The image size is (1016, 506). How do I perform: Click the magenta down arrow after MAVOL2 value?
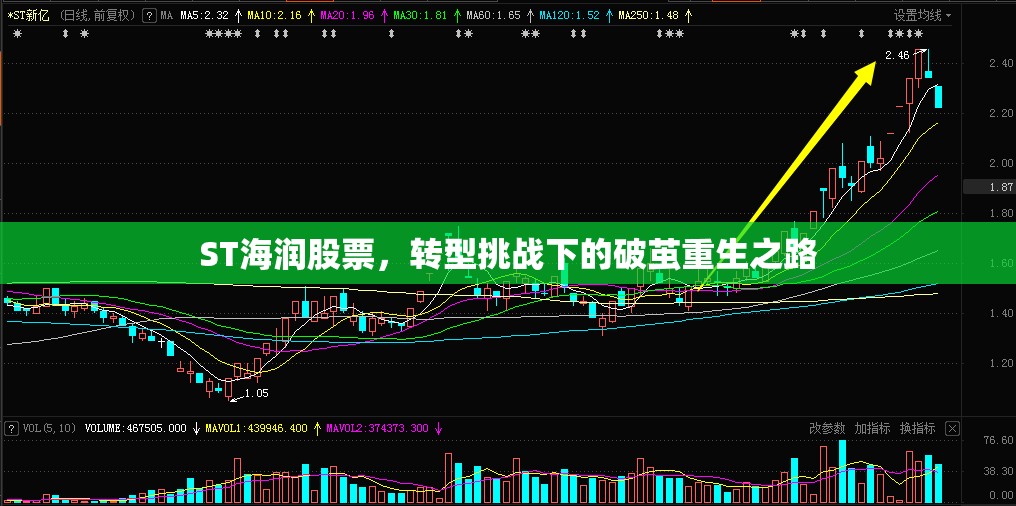coord(438,428)
